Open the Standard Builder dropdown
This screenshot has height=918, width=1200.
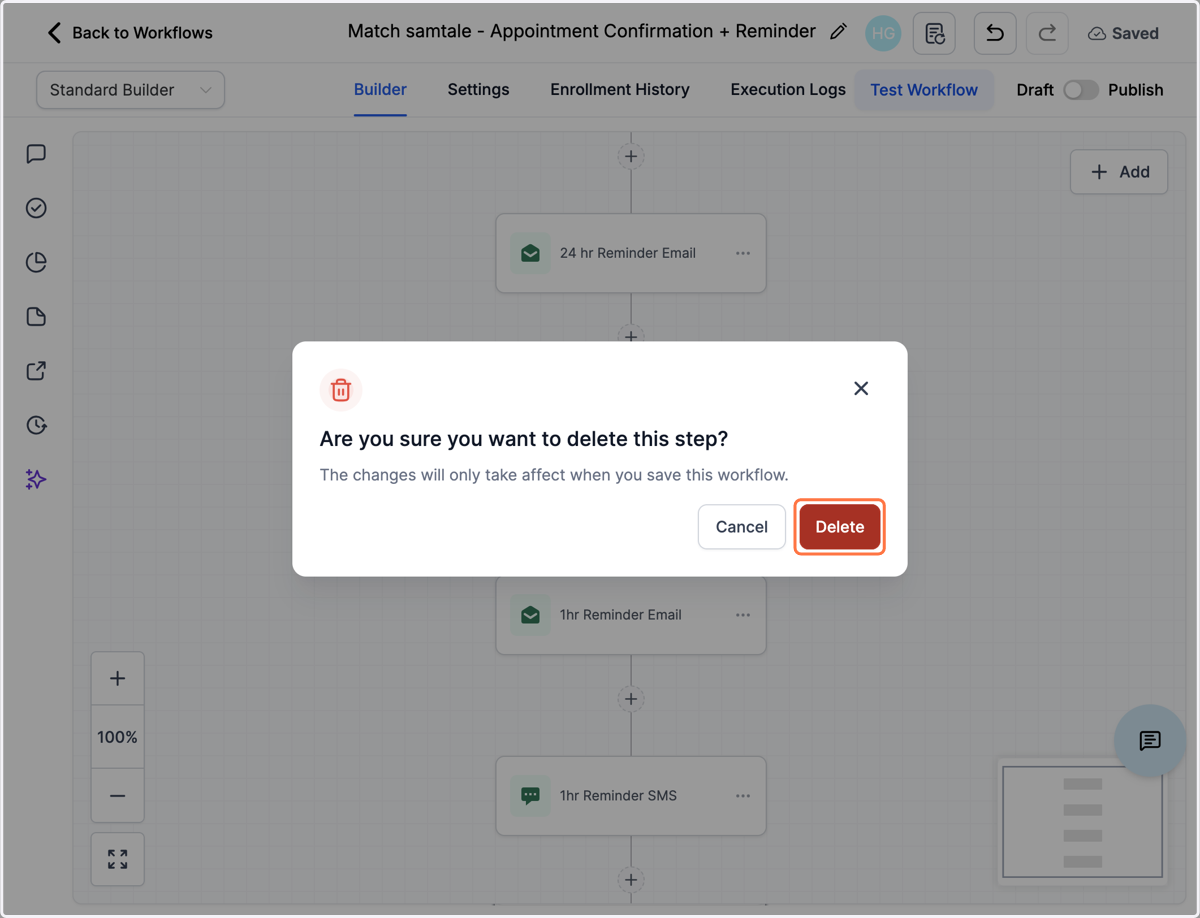(x=130, y=90)
